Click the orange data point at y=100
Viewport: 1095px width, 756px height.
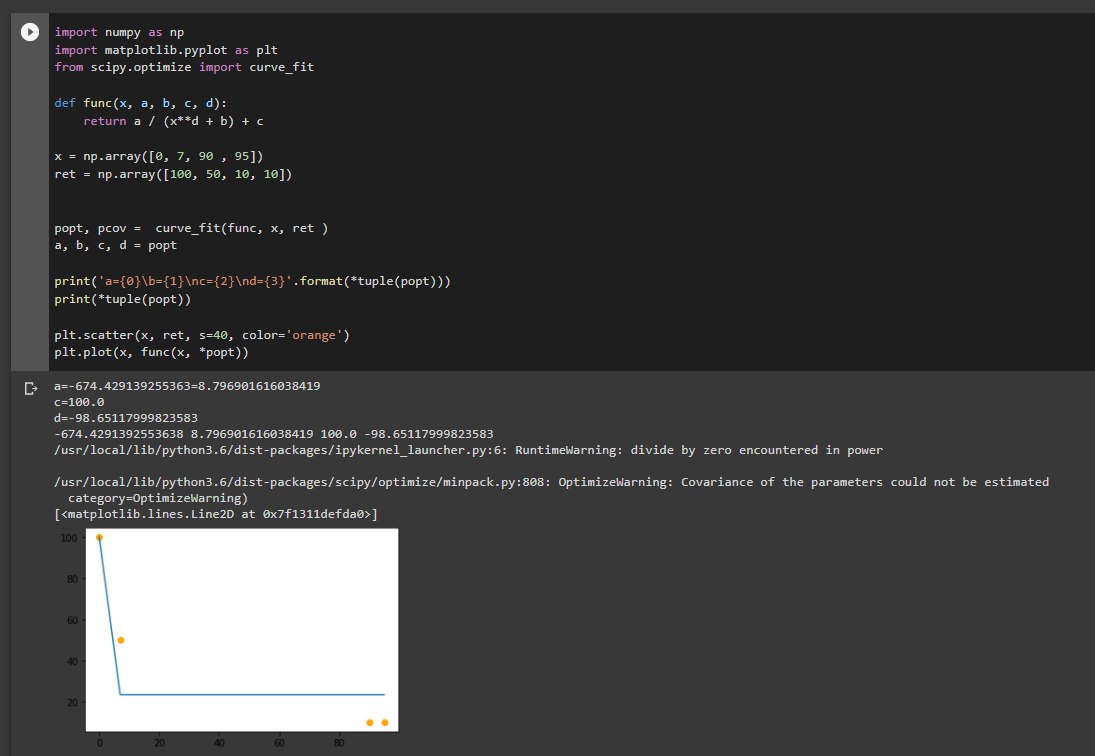point(99,538)
